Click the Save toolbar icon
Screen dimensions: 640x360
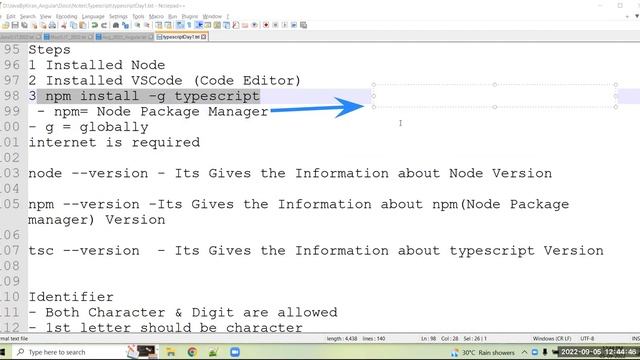point(15,25)
